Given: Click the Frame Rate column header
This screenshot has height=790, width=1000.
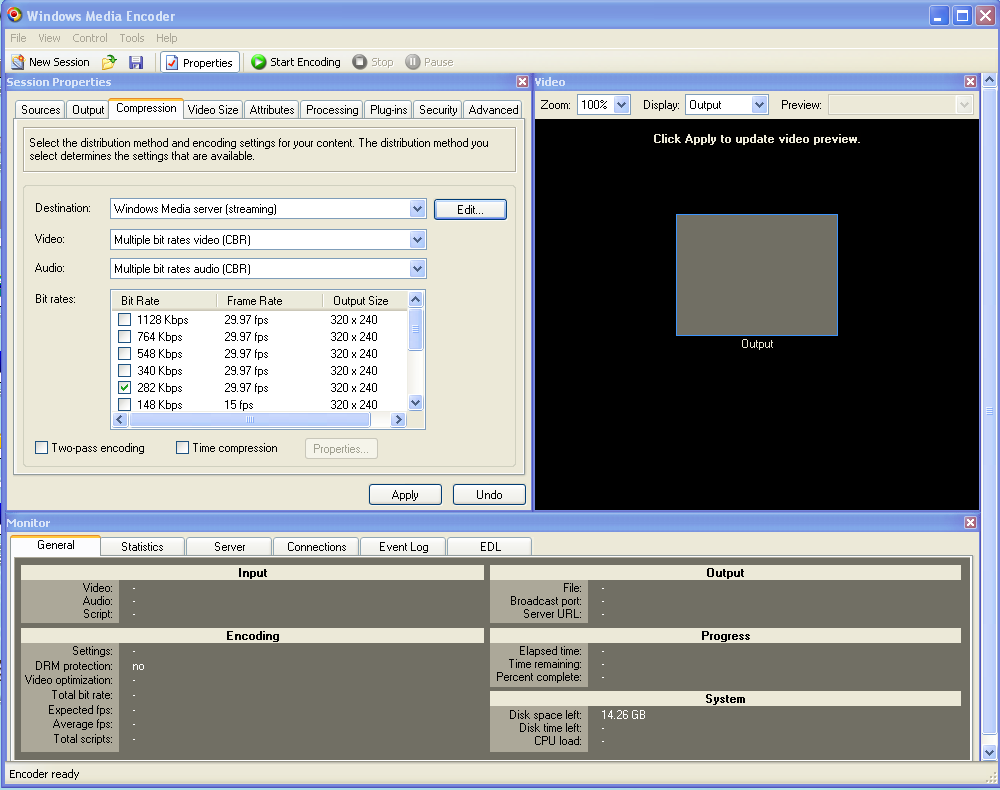Looking at the screenshot, I should (270, 300).
